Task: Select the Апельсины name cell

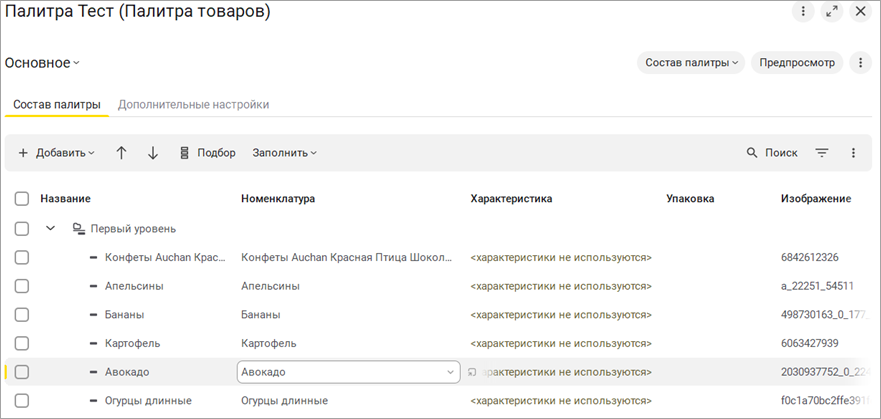Action: (x=134, y=286)
